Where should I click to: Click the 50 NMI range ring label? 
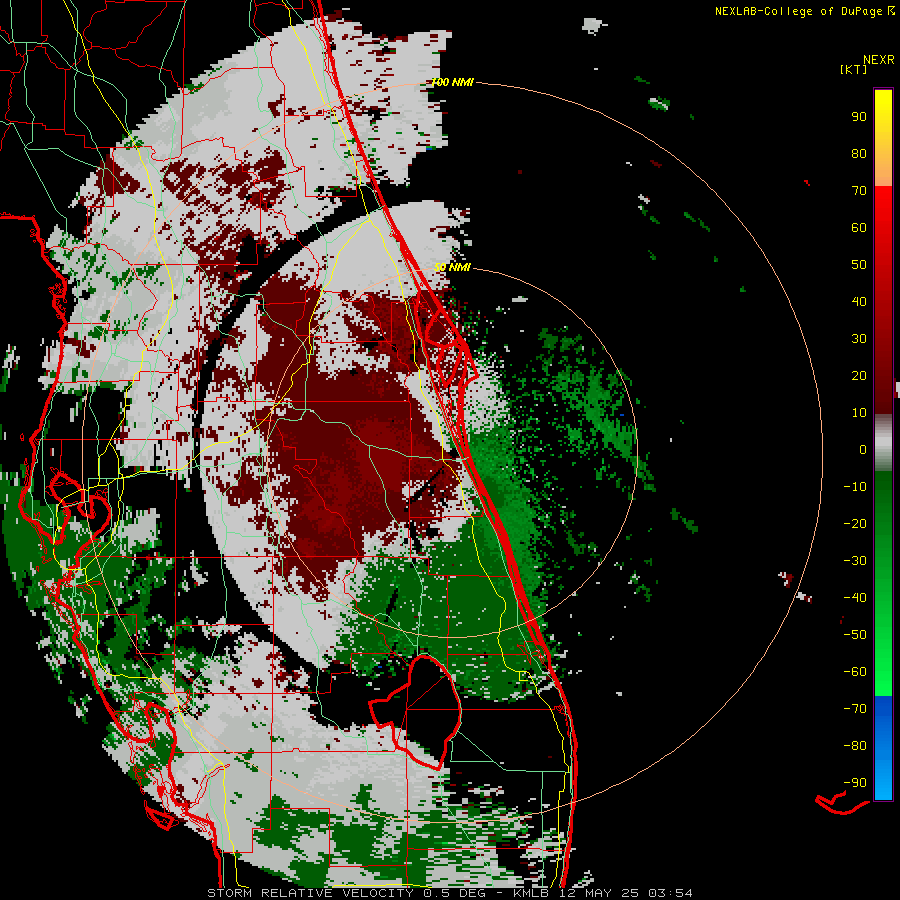pyautogui.click(x=452, y=267)
